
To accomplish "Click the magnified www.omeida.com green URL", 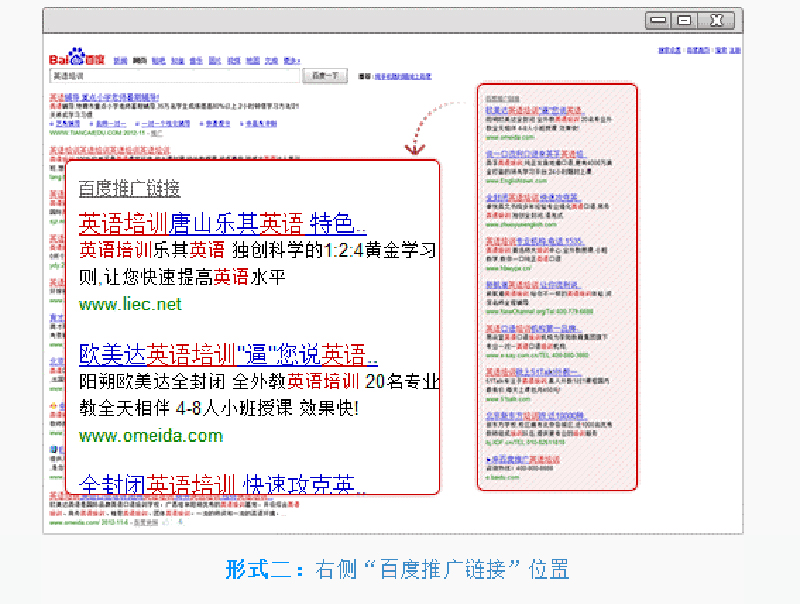I will 151,436.
